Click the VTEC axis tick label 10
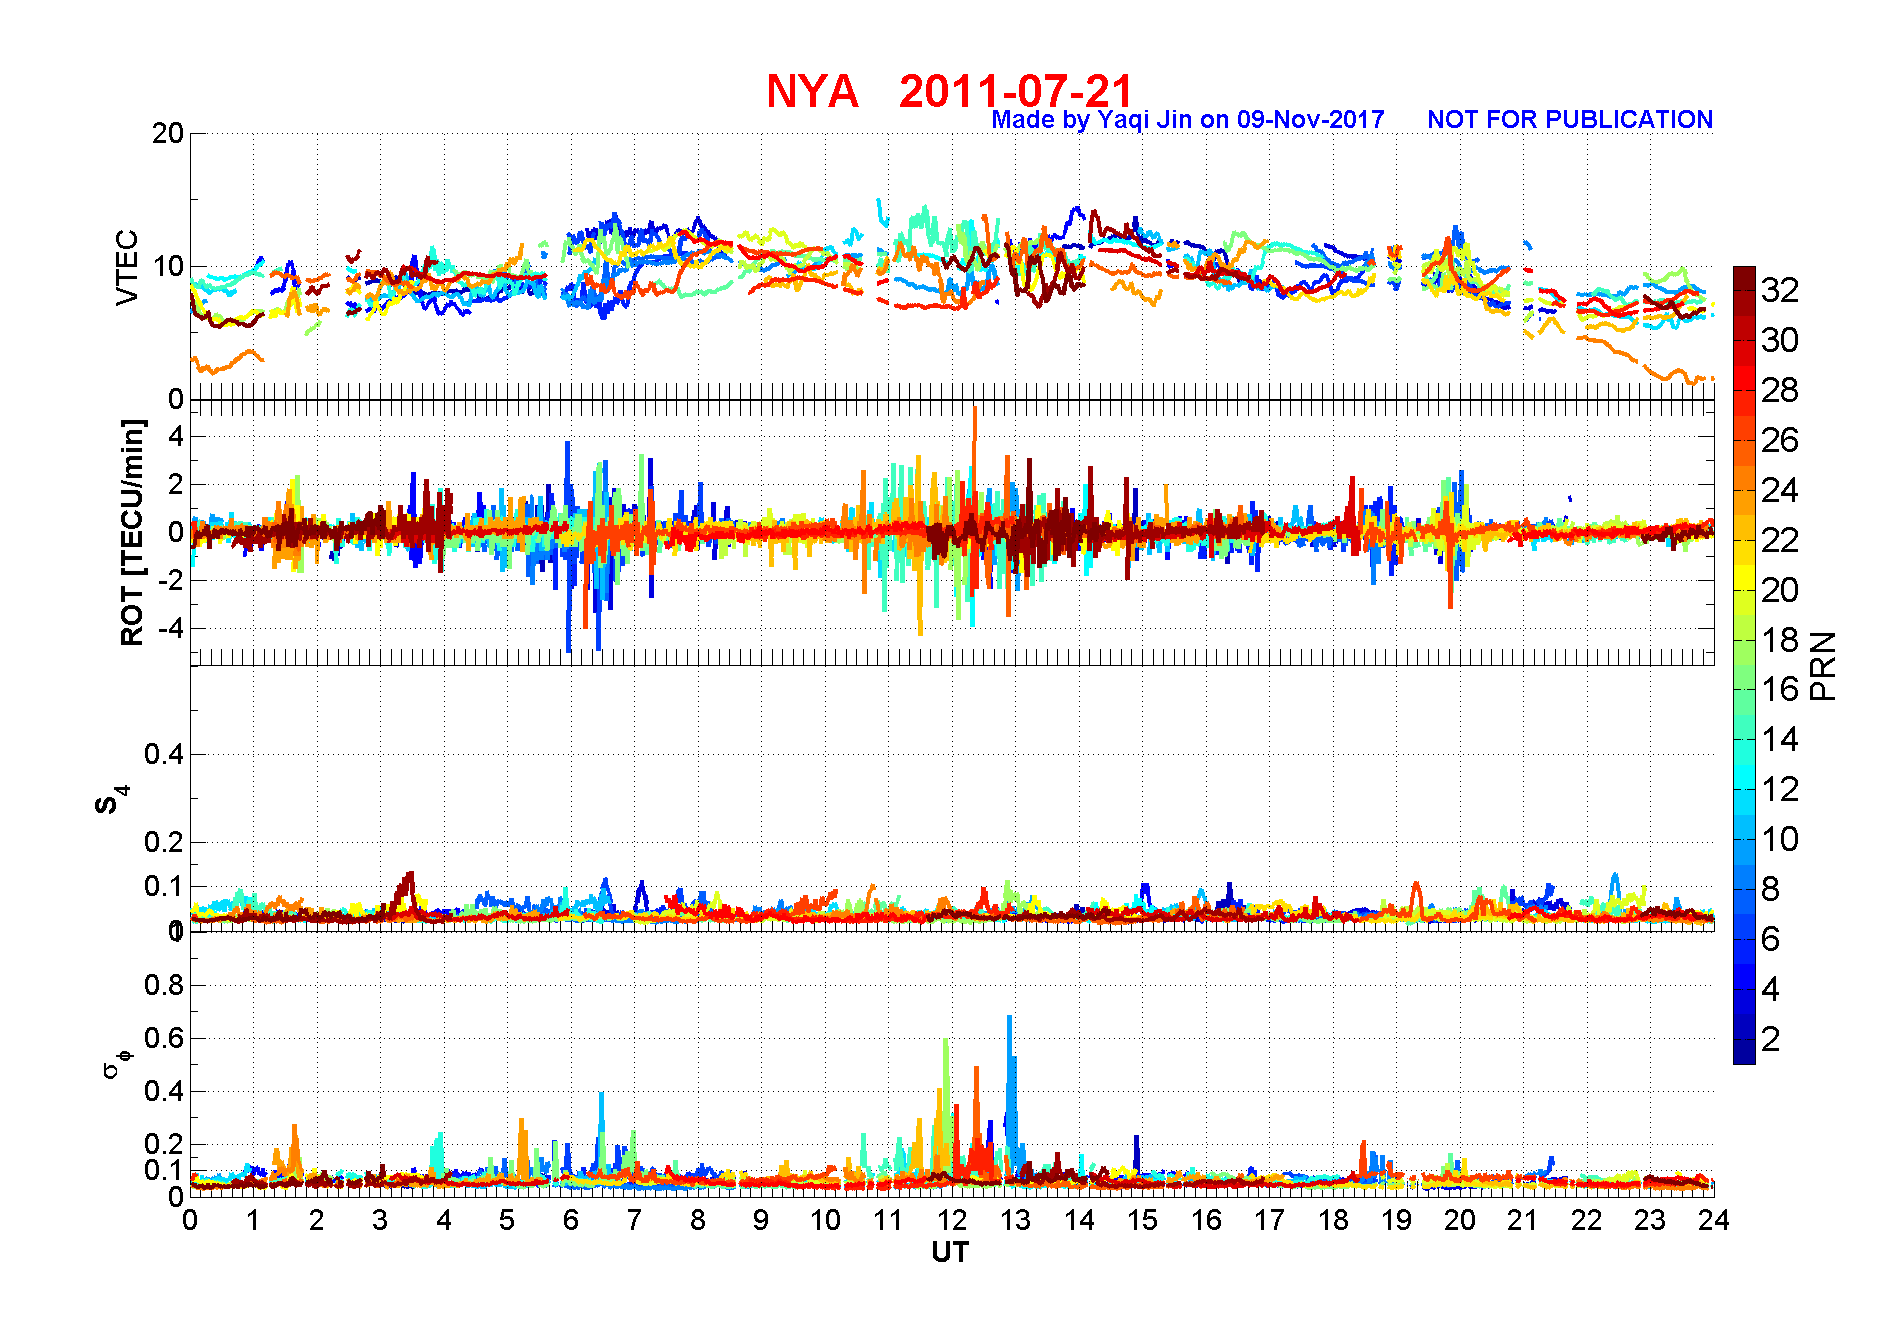 pyautogui.click(x=168, y=267)
